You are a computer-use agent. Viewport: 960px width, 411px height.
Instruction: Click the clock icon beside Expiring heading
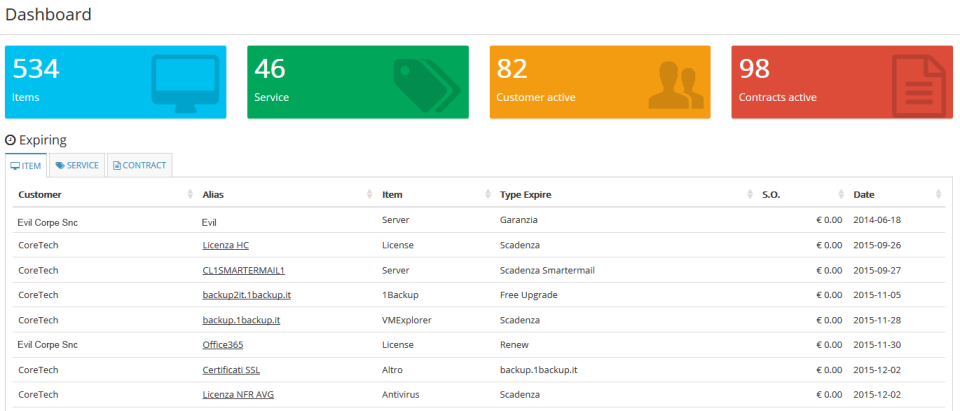pyautogui.click(x=10, y=140)
